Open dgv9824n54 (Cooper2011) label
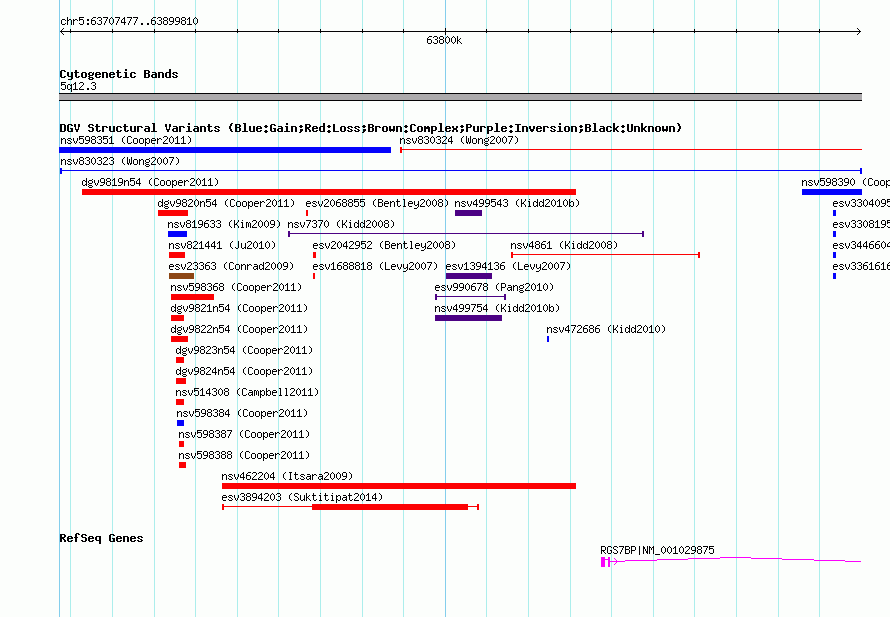 (244, 371)
